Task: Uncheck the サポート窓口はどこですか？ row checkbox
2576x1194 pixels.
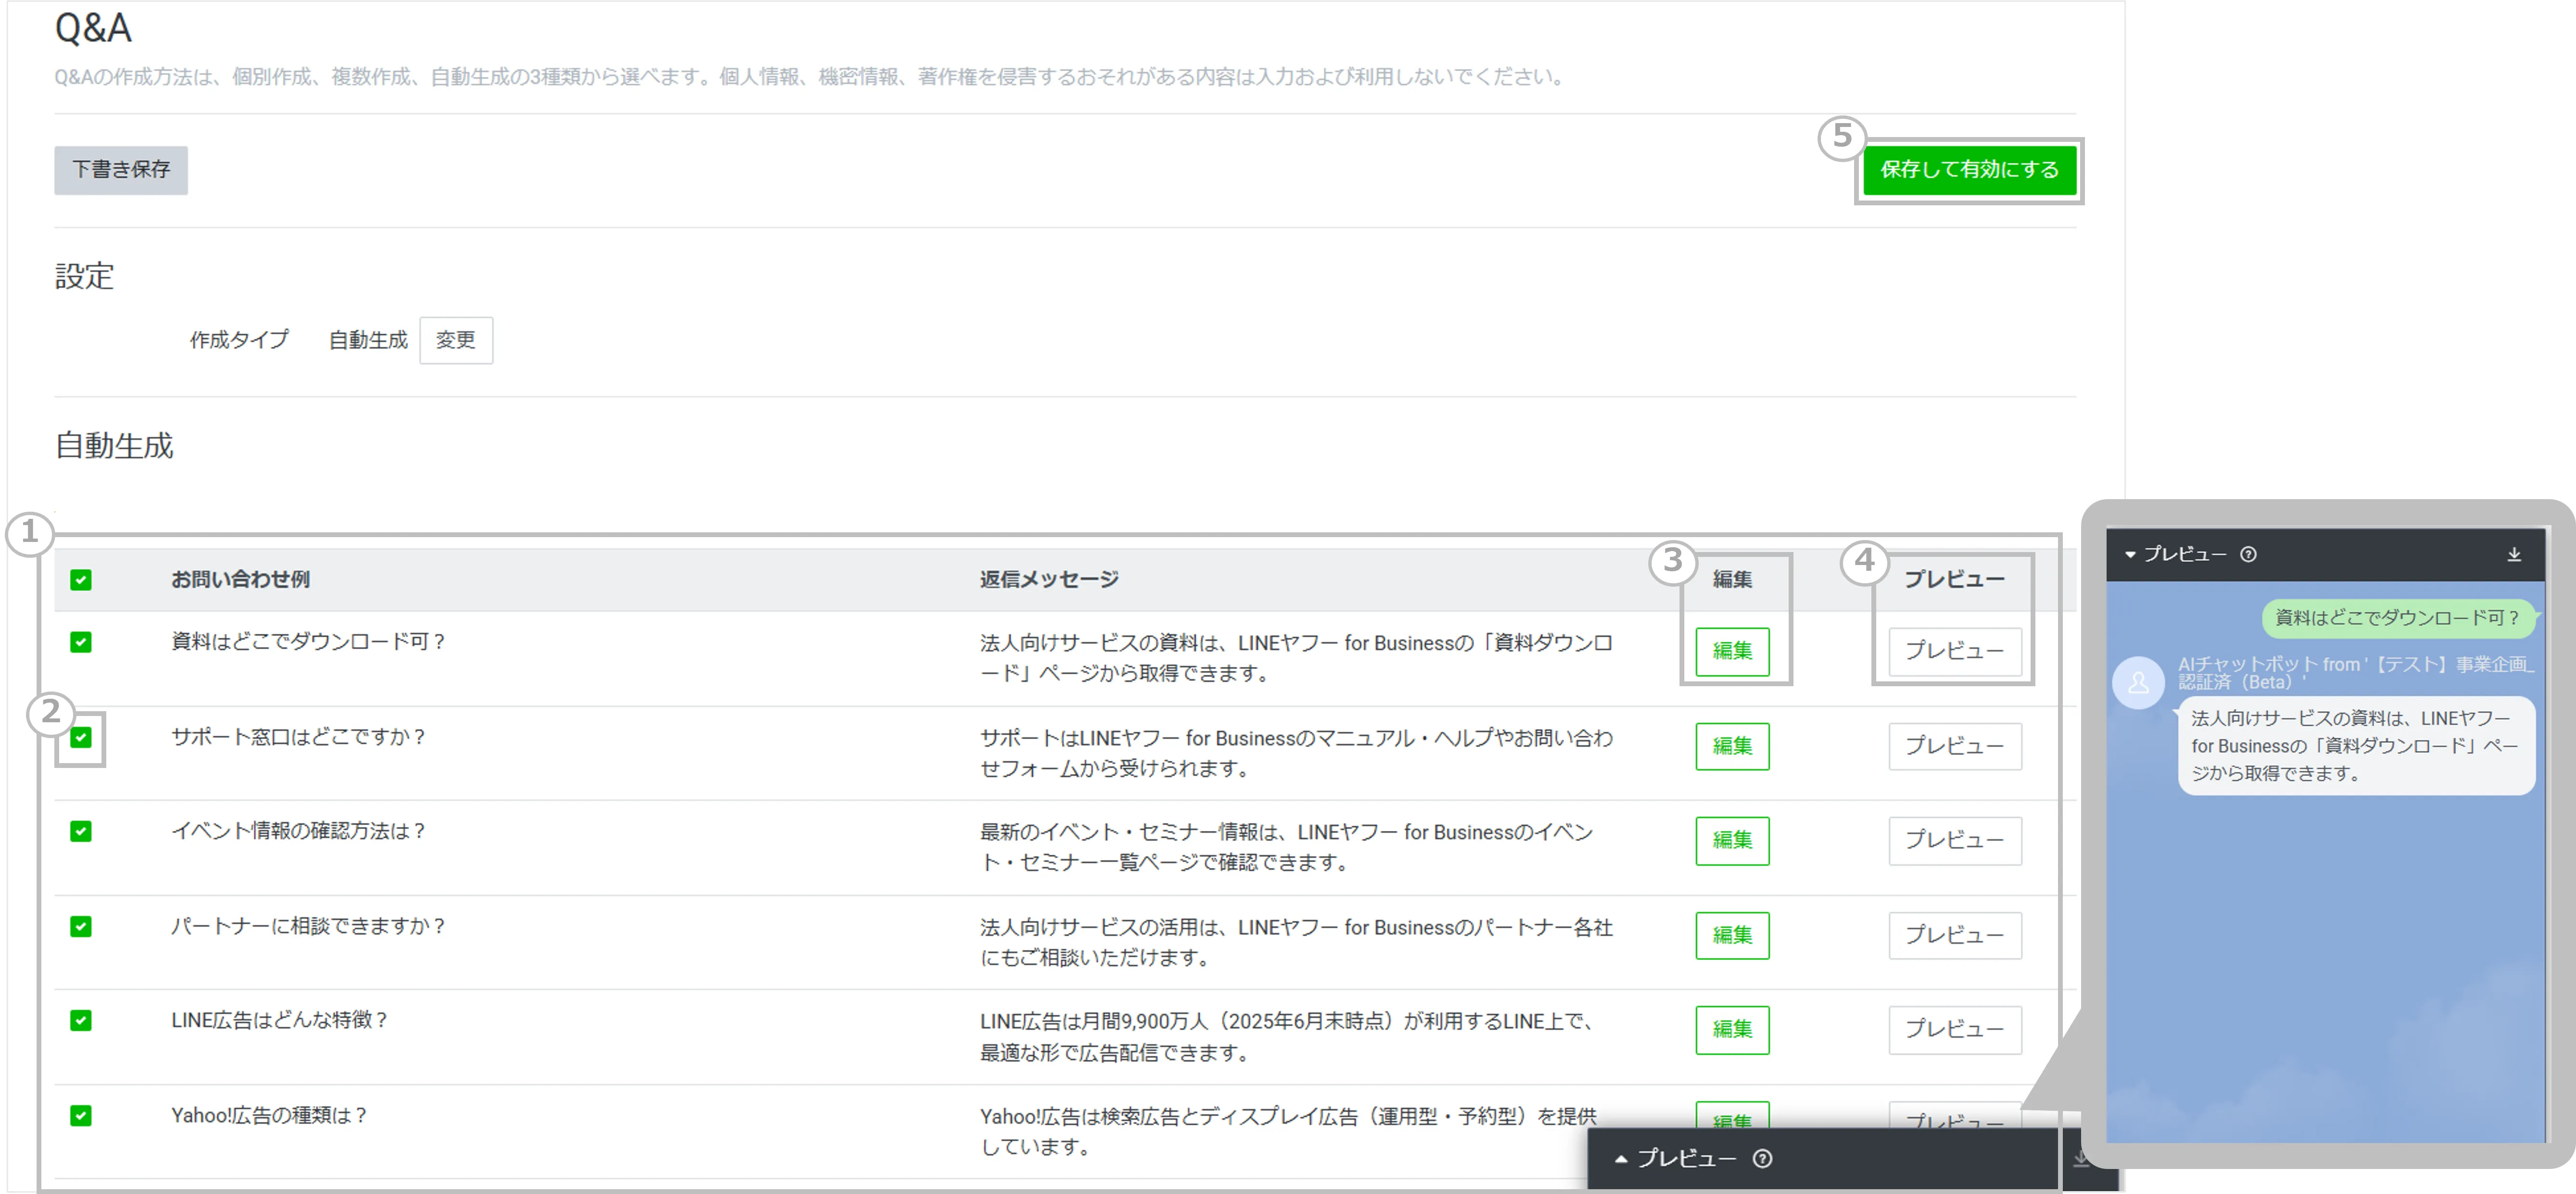Action: tap(81, 738)
